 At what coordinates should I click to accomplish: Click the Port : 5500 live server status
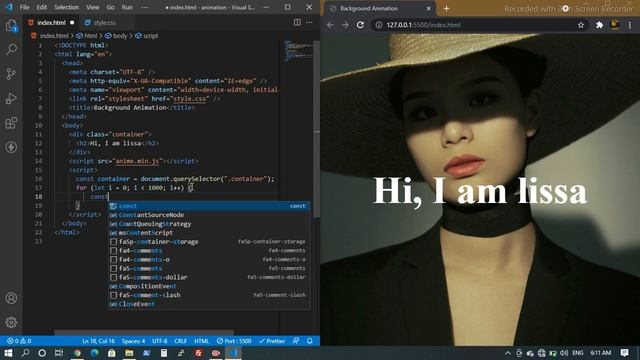click(234, 341)
